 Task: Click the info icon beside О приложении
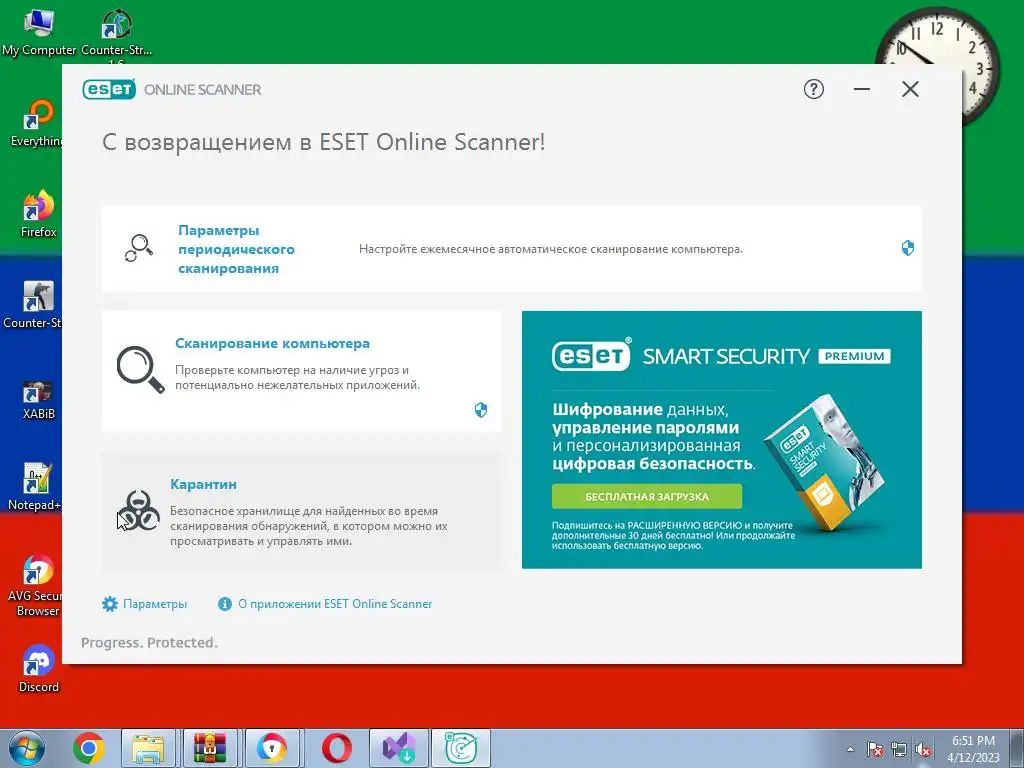225,604
